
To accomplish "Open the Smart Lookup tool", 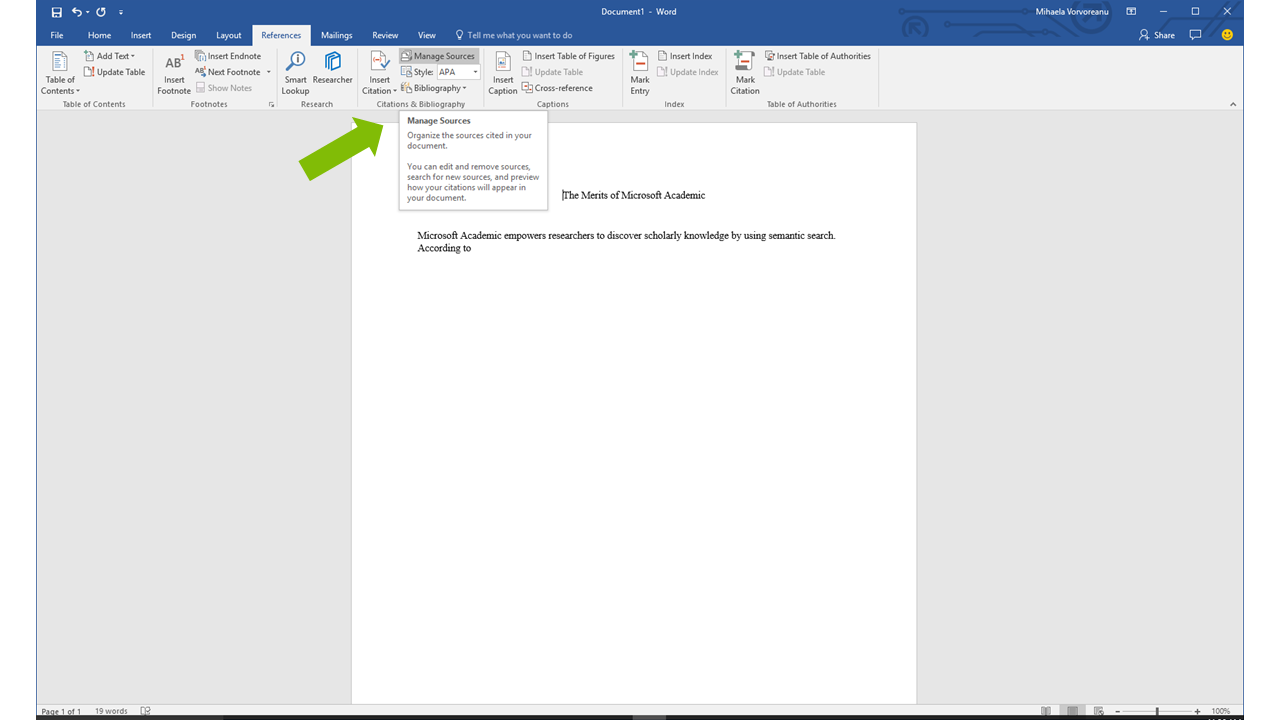I will click(295, 72).
